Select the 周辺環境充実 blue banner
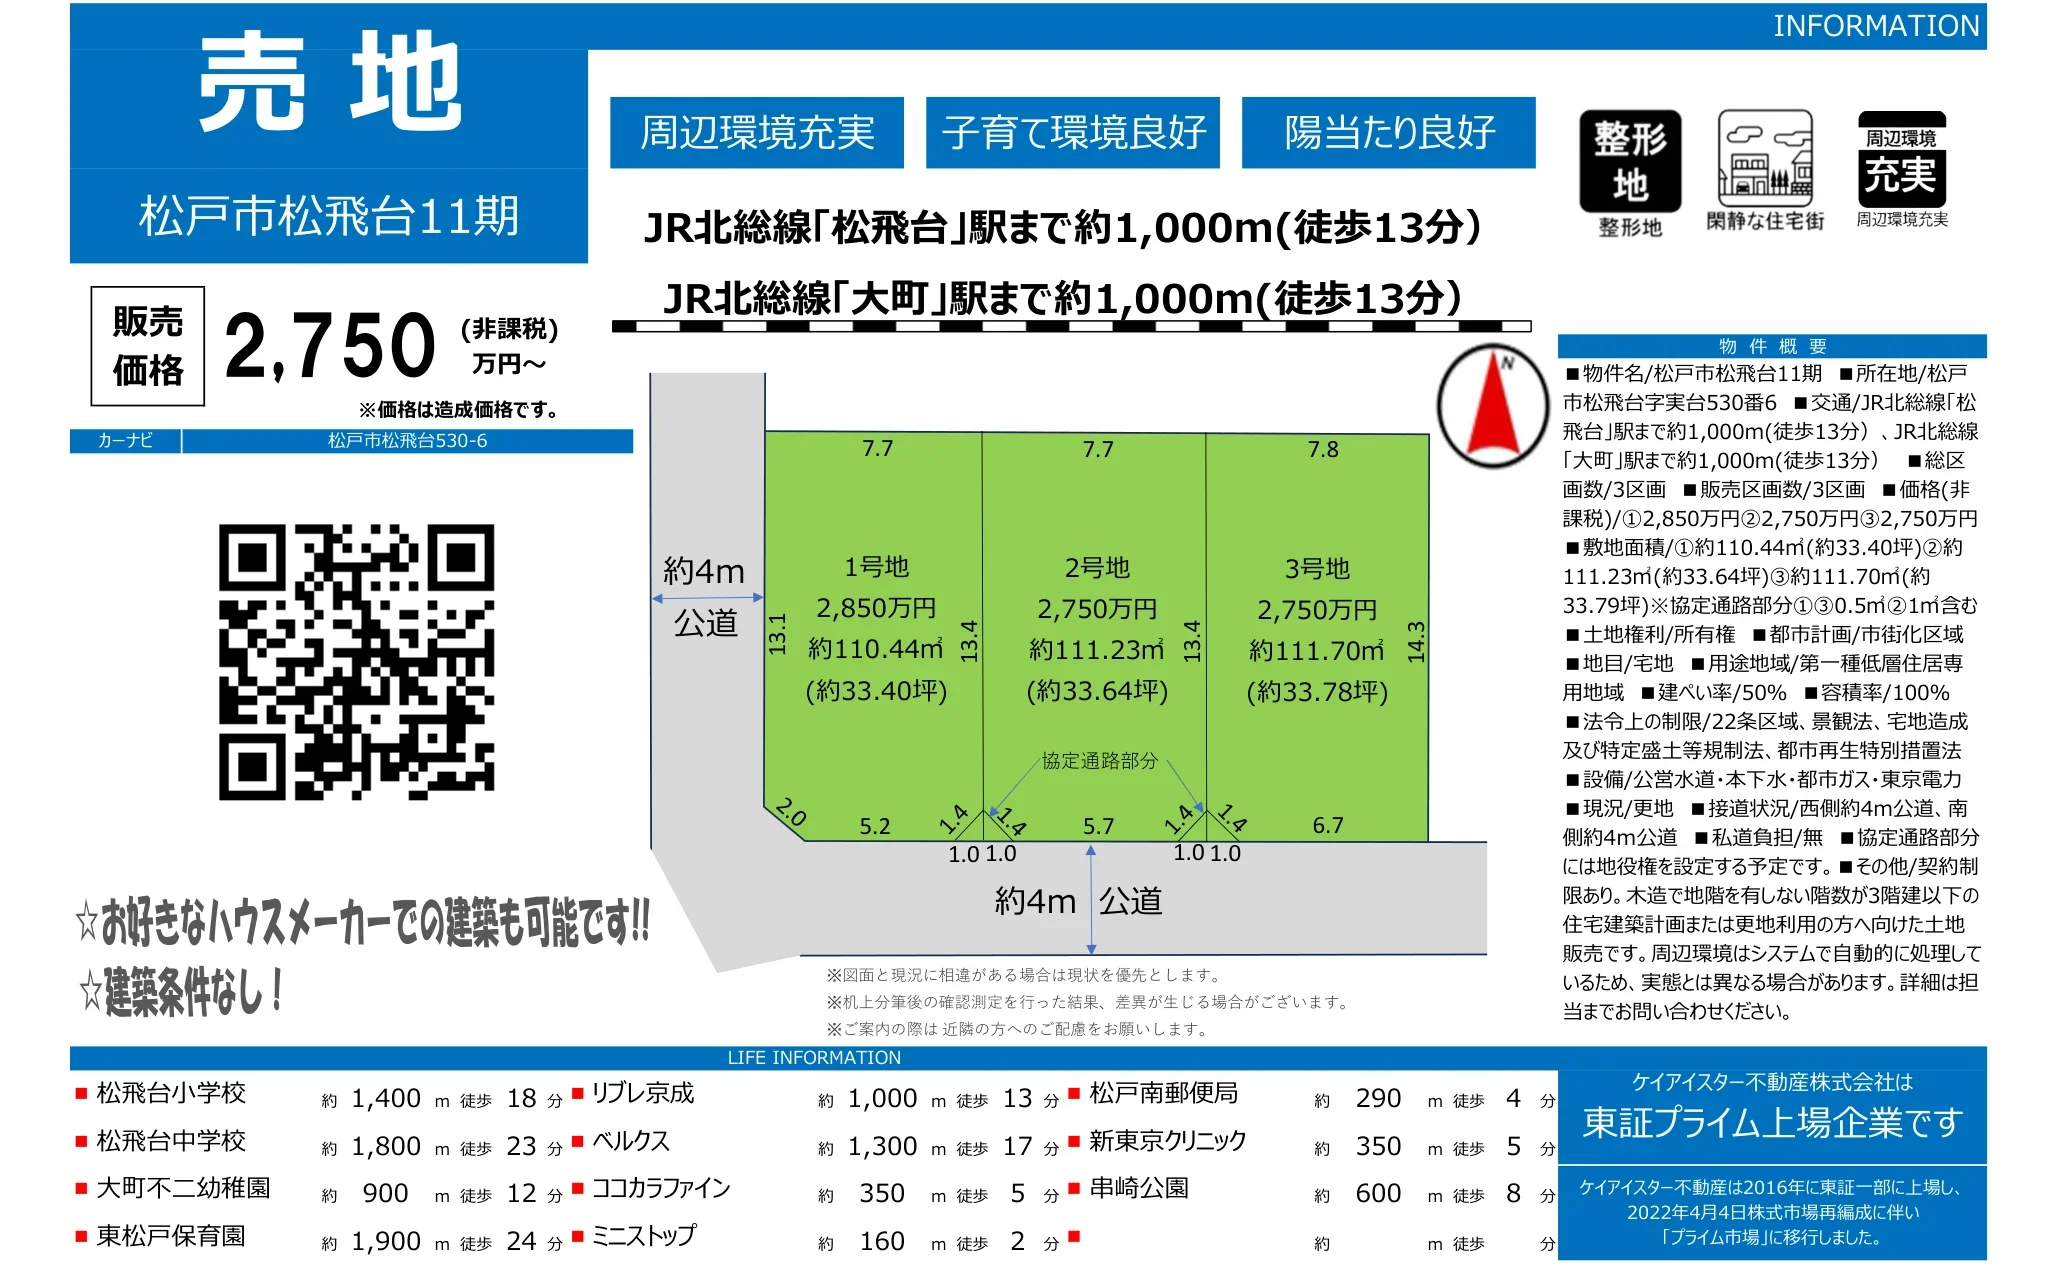Screen dimensions: 2056x1281 (757, 132)
